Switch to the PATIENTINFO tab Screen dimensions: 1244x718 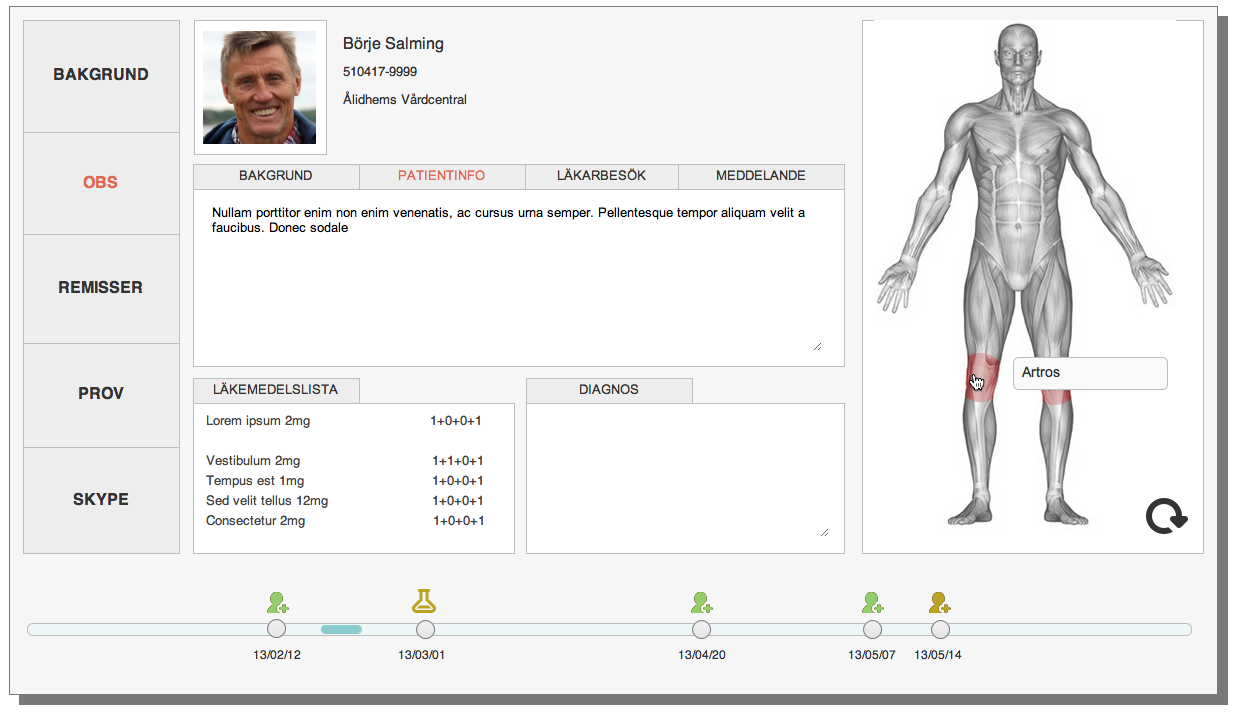point(442,176)
